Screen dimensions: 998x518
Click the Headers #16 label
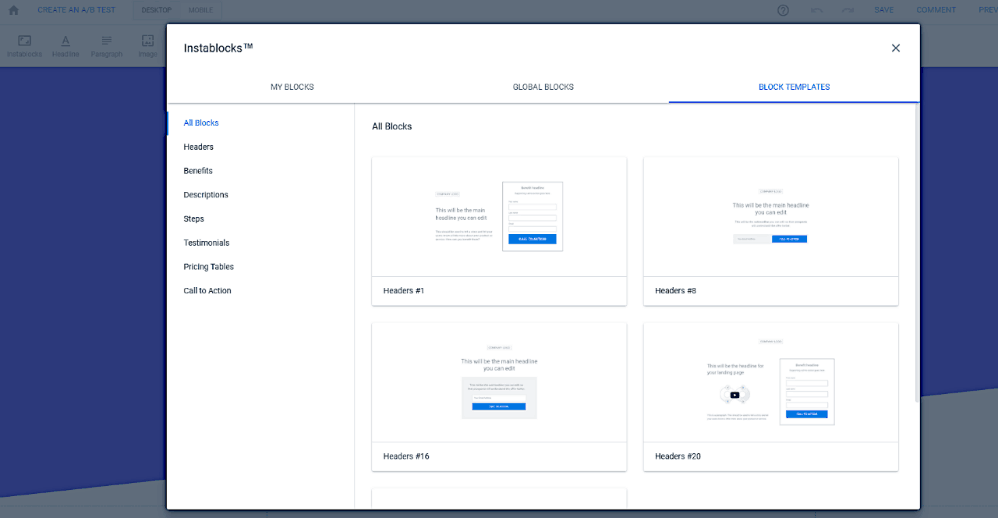pos(406,456)
